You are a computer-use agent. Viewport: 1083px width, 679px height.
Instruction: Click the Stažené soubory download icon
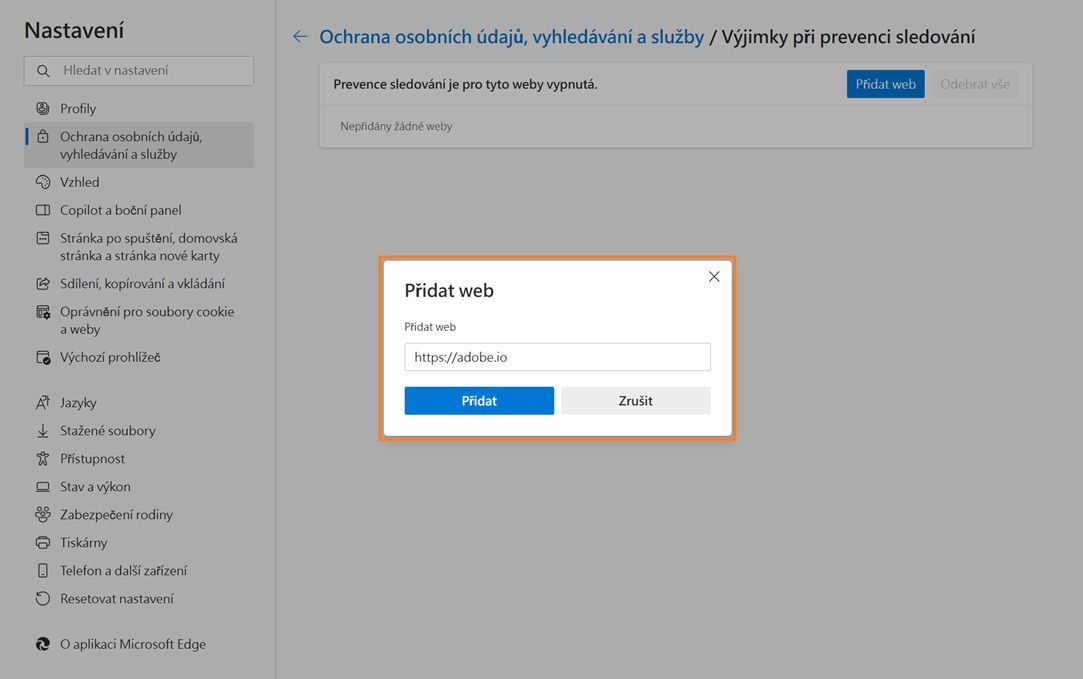[41, 430]
